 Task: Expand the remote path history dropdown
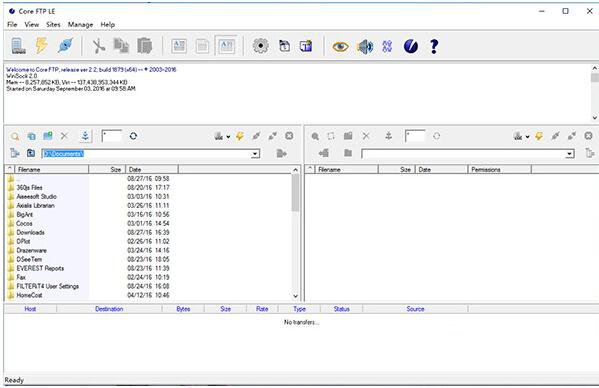pos(570,154)
